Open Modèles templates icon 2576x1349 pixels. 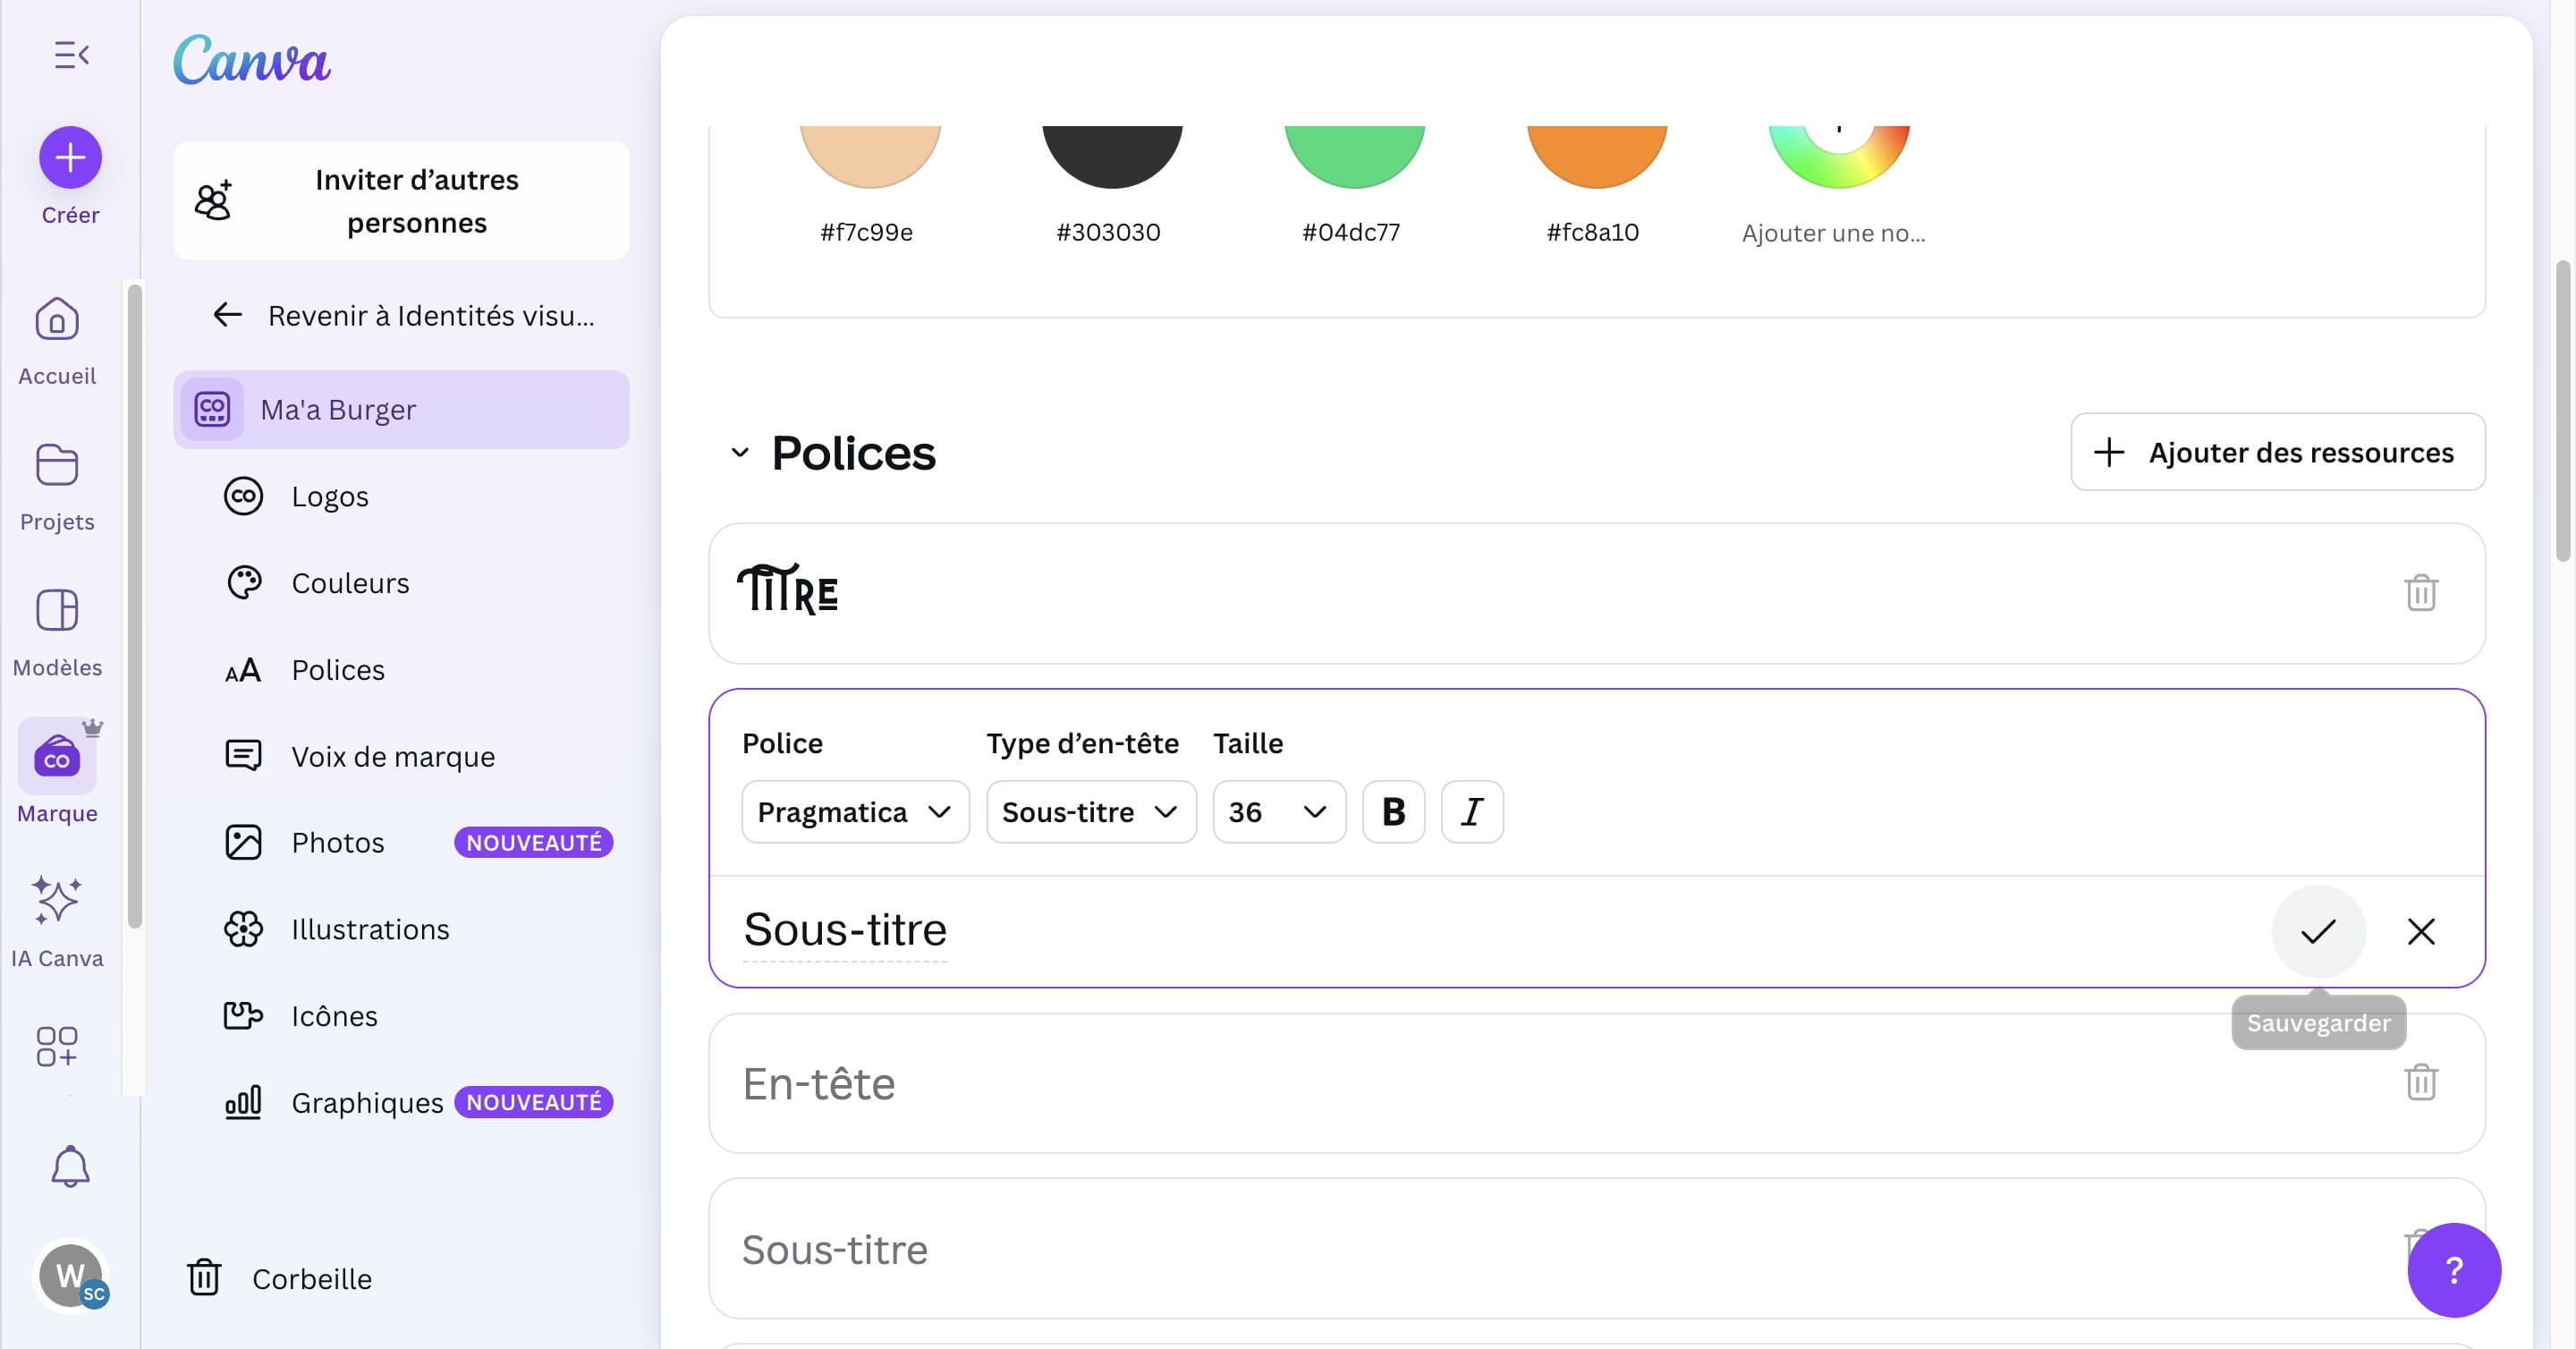click(57, 611)
